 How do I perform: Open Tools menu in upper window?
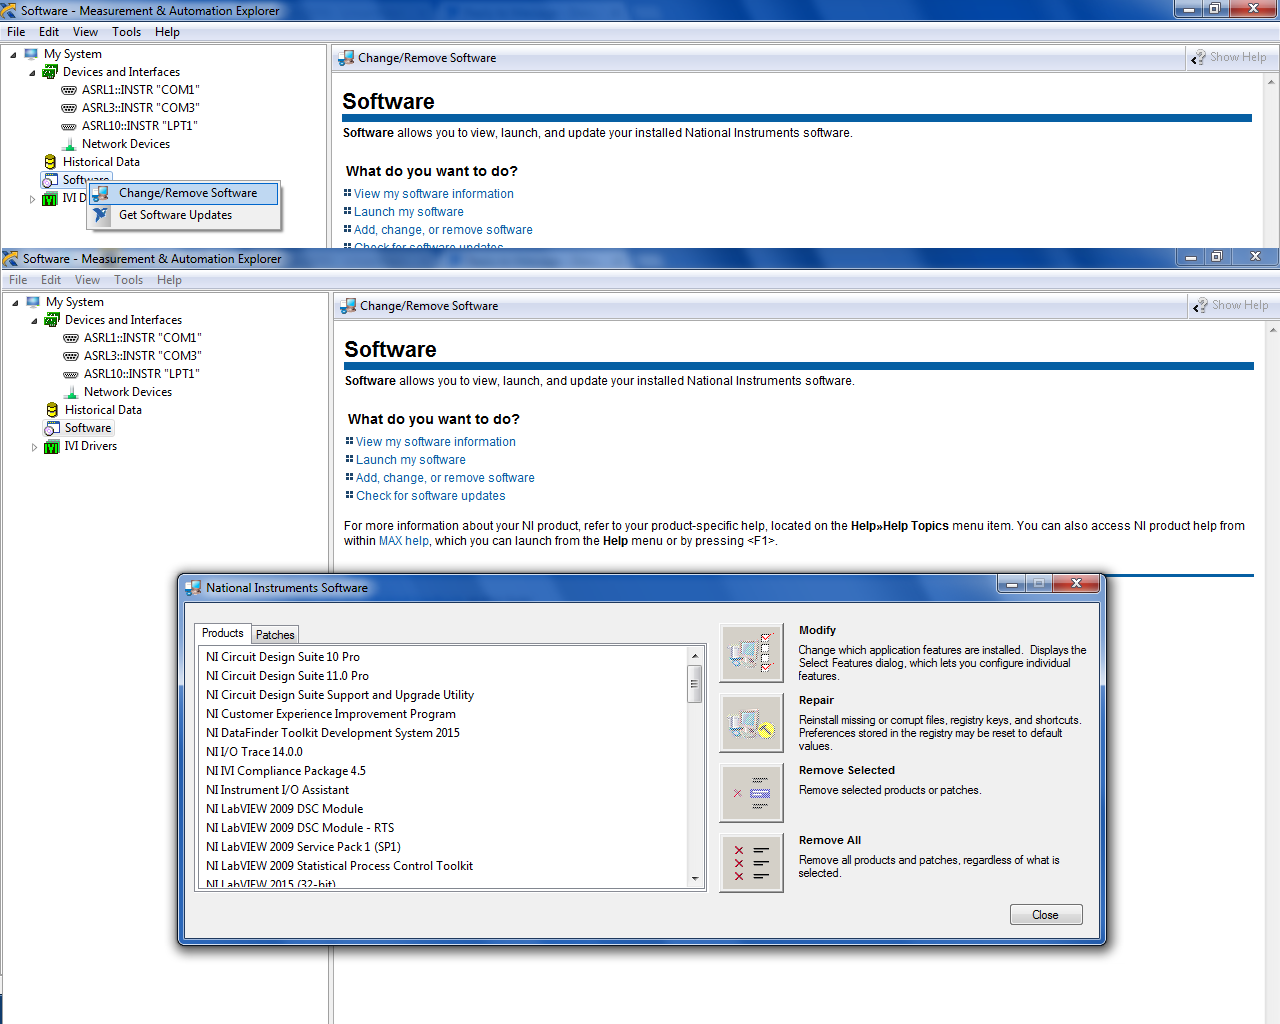pyautogui.click(x=126, y=32)
